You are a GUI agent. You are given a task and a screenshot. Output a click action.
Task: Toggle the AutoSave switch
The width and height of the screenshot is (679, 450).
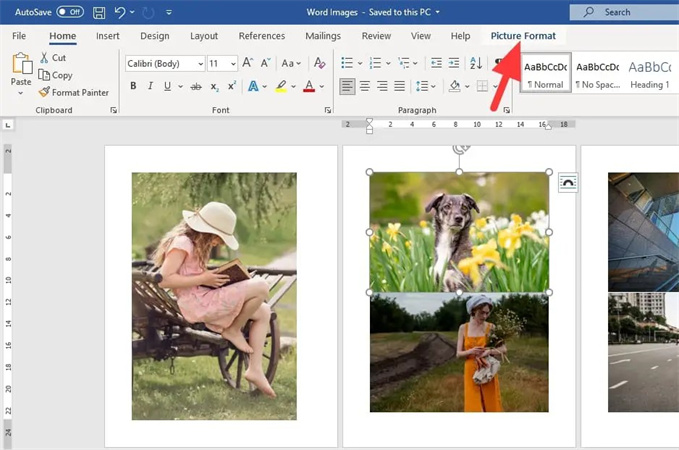point(69,12)
